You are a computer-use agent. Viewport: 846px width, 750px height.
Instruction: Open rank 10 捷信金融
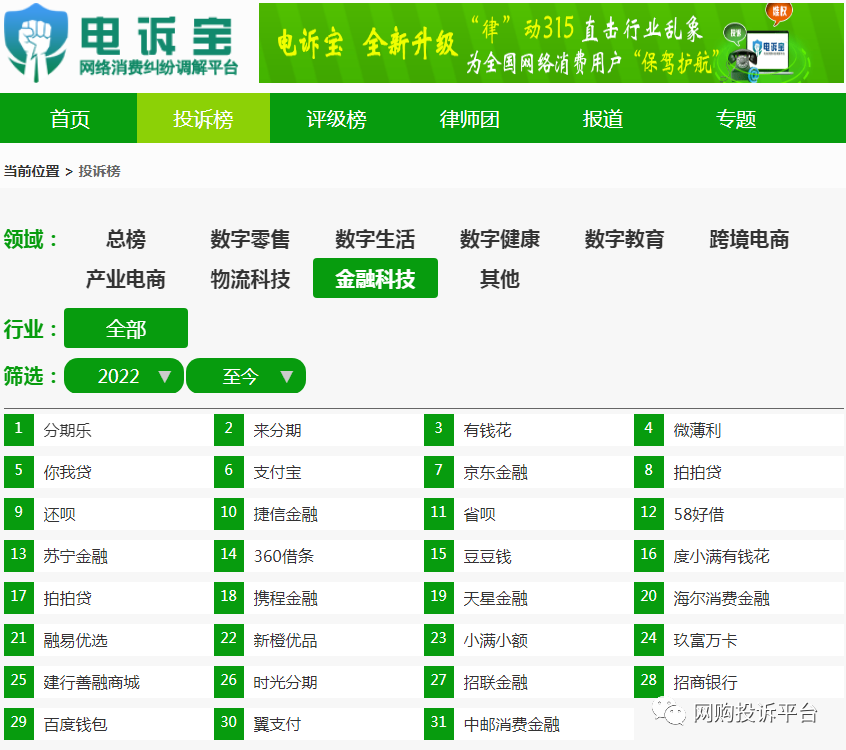point(317,514)
